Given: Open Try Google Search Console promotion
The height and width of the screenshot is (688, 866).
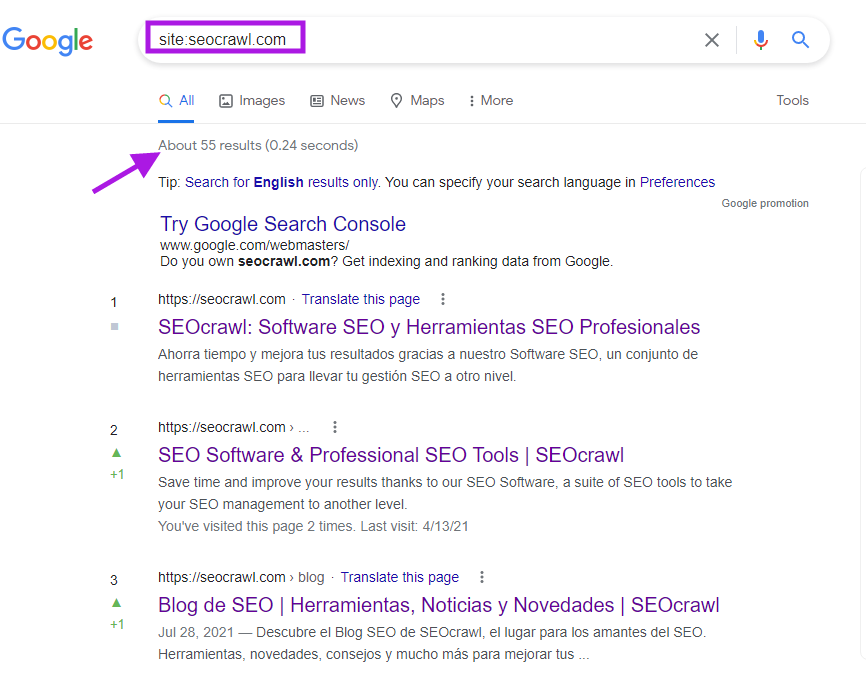Looking at the screenshot, I should [283, 224].
